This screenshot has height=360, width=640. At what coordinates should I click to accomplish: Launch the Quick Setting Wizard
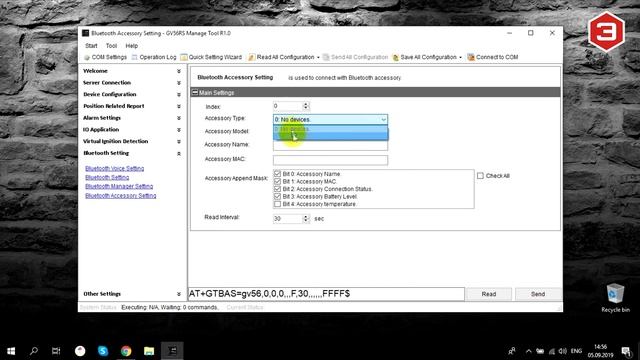pyautogui.click(x=211, y=57)
